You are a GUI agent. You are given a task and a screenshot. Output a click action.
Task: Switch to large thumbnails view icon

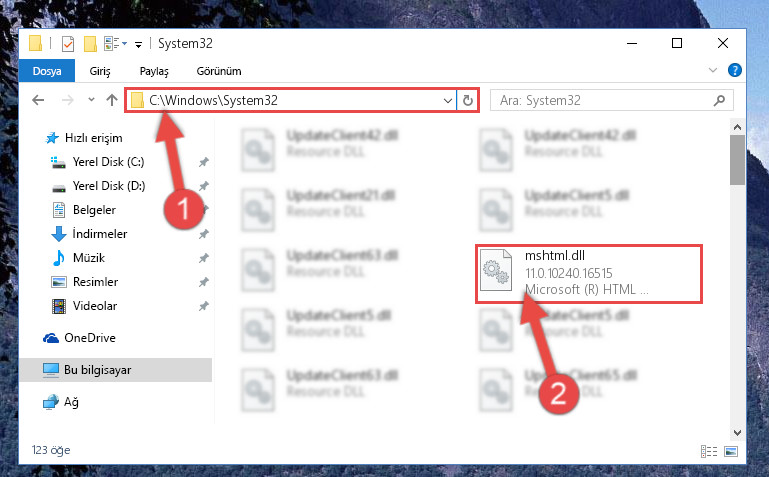coord(731,451)
